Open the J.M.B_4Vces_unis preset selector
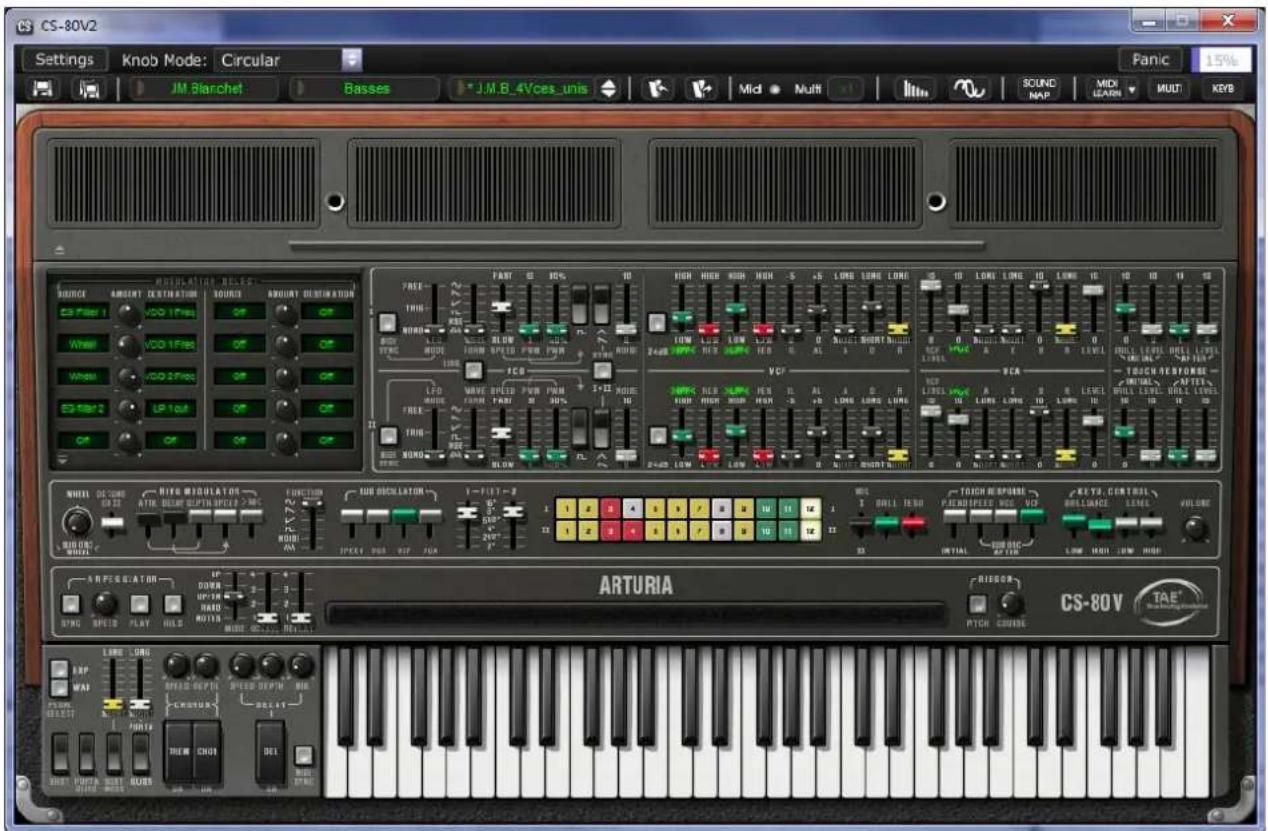This screenshot has height=831, width=1268. (x=525, y=88)
